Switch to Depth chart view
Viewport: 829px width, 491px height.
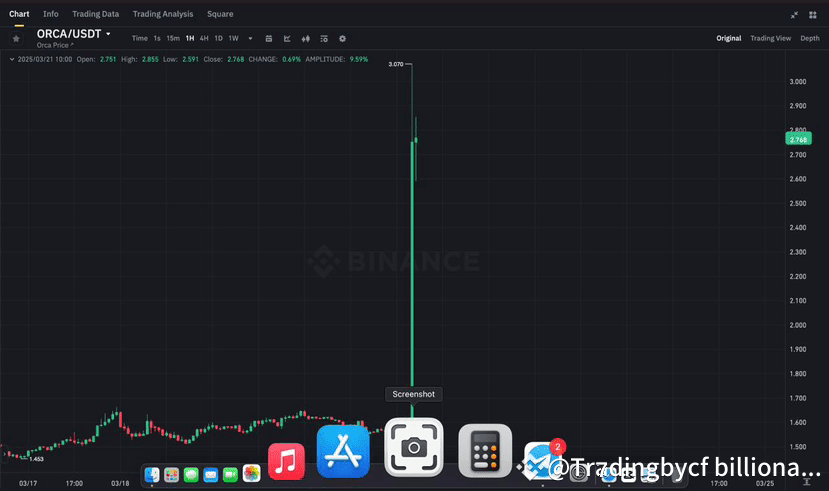[809, 38]
